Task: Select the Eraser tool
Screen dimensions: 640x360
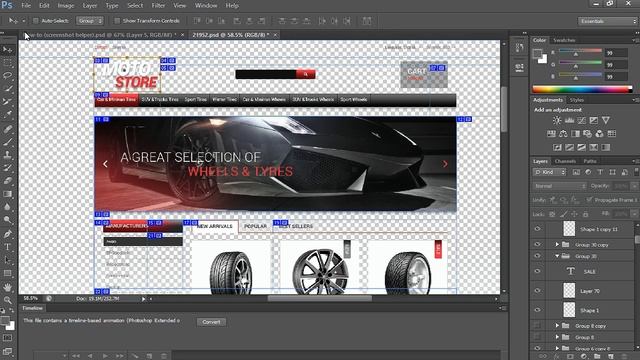Action: [7, 181]
